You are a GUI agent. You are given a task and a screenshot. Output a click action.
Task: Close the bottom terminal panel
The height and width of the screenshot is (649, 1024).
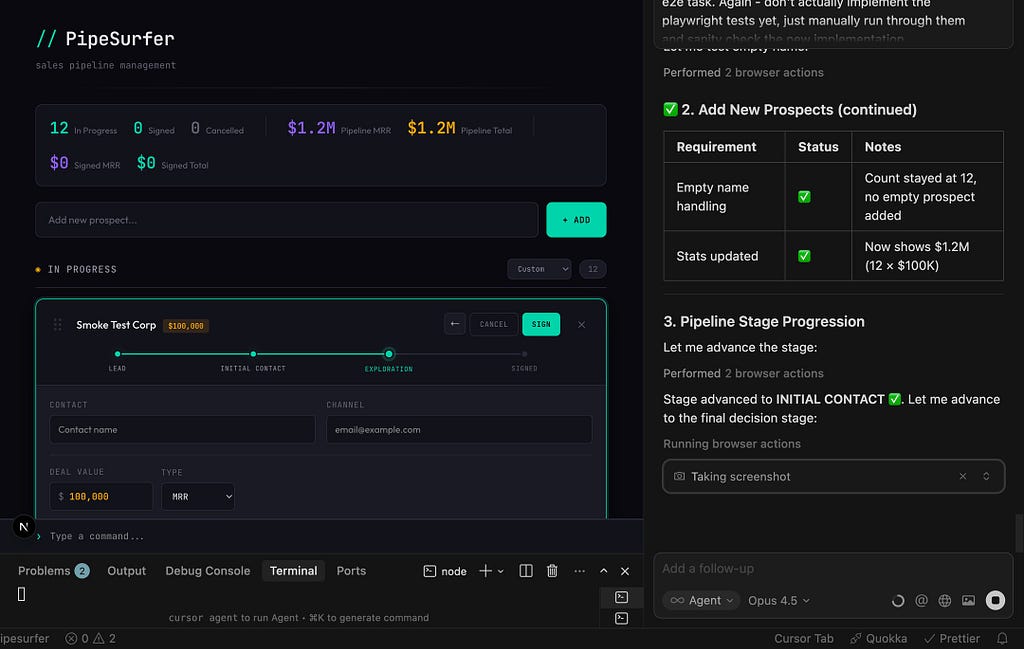click(625, 571)
